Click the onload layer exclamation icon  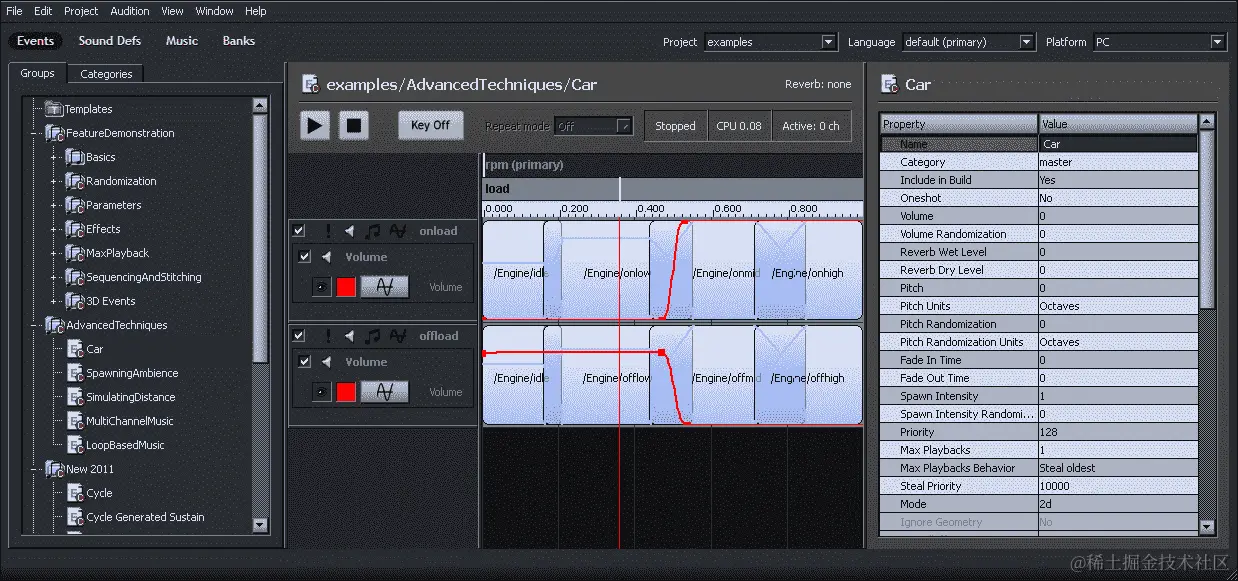point(327,231)
